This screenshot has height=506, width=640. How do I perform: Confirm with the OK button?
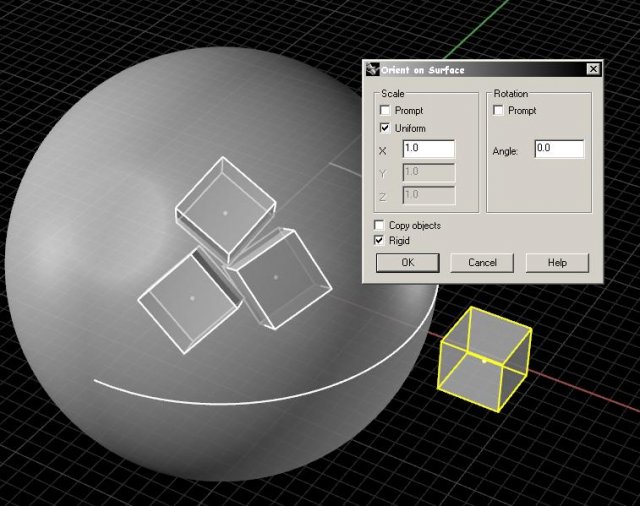407,262
